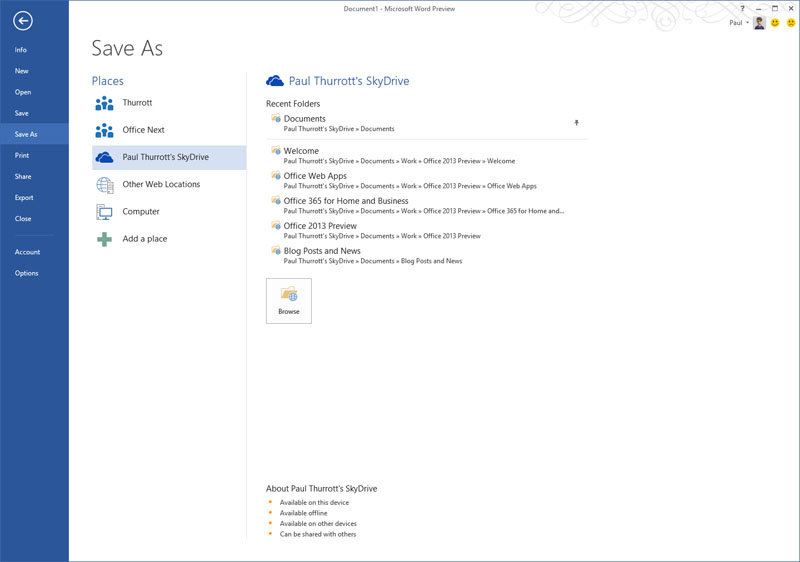The height and width of the screenshot is (562, 800).
Task: Click the frown face feedback icon
Action: pos(791,22)
